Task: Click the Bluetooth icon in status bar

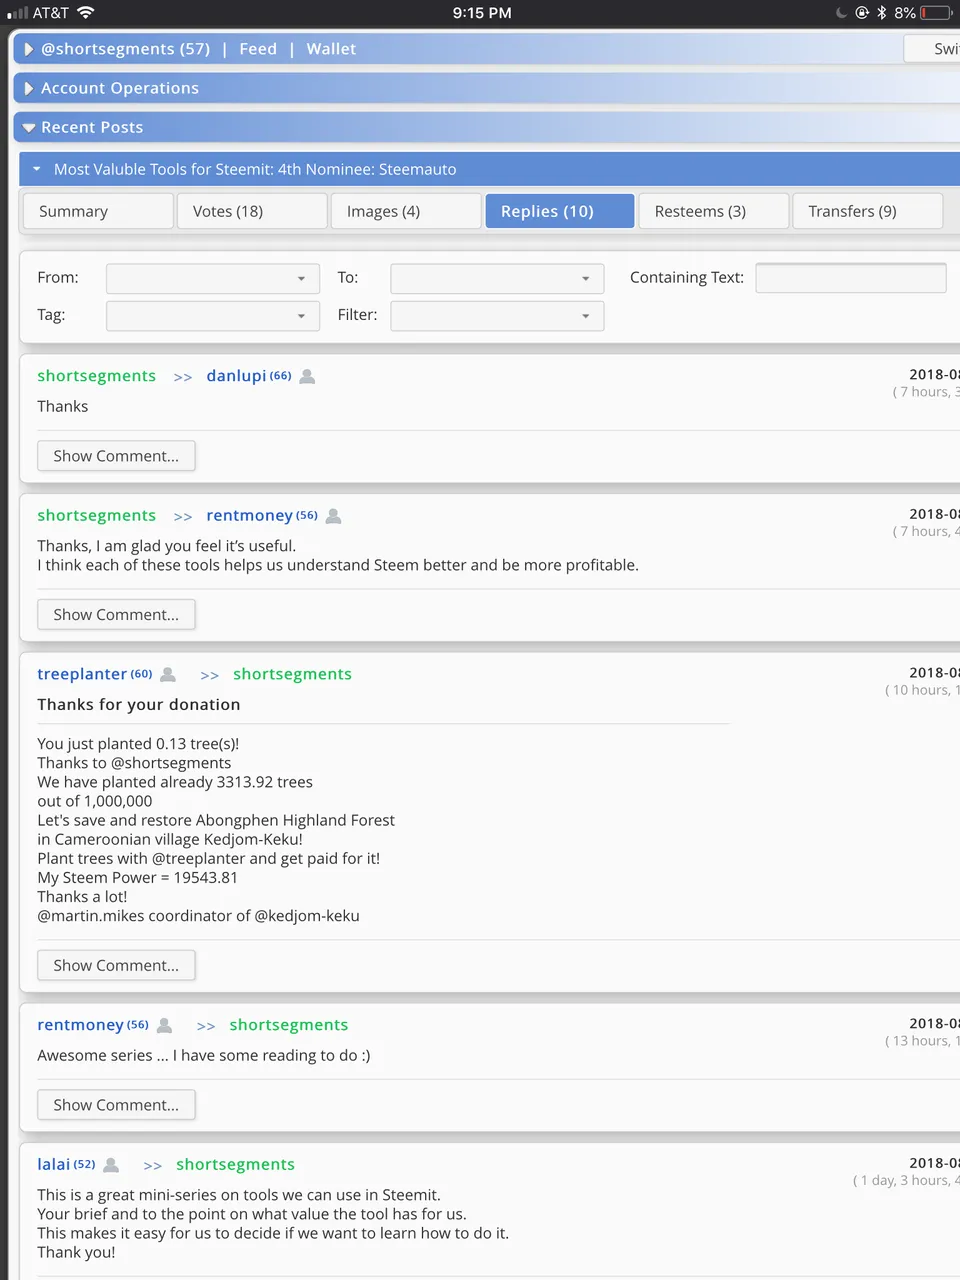Action: 882,13
